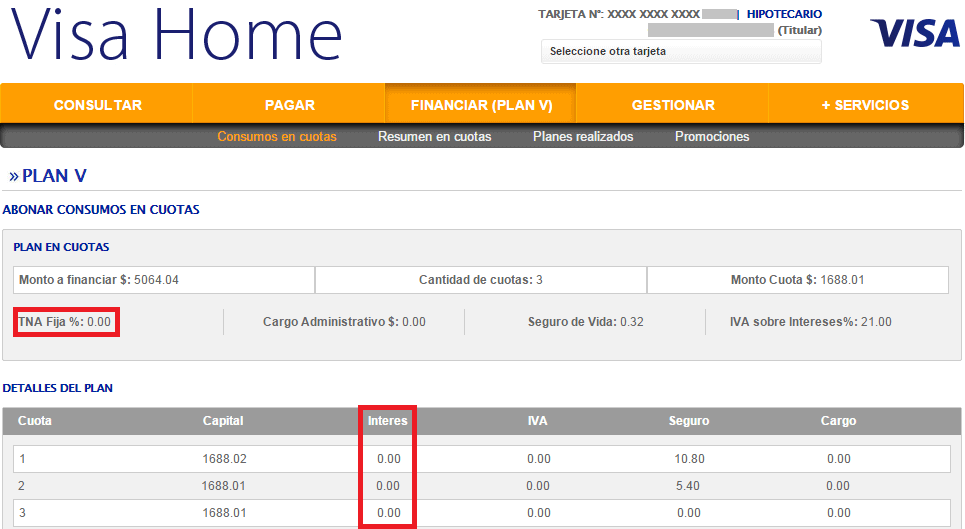This screenshot has height=529, width=965.
Task: Go to Consumos en cuotas submenu
Action: click(x=277, y=137)
